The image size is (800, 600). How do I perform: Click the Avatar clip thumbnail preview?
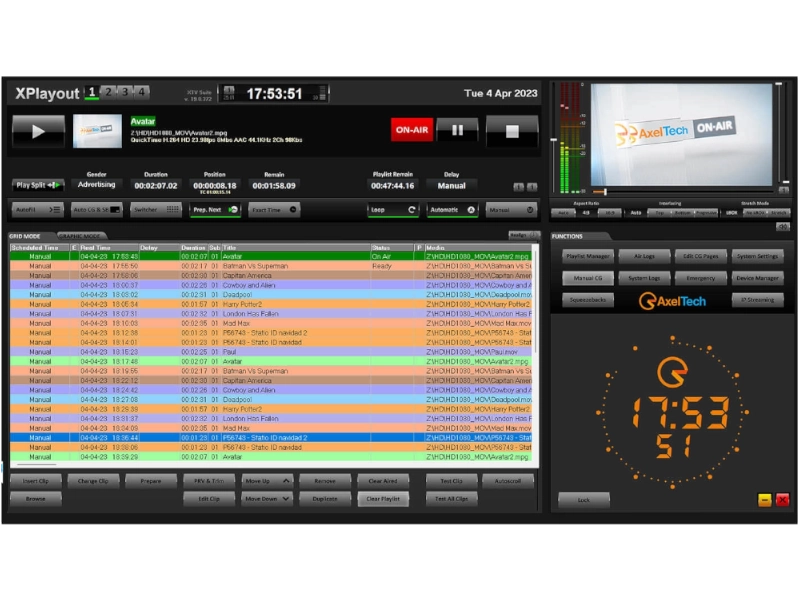coord(97,131)
